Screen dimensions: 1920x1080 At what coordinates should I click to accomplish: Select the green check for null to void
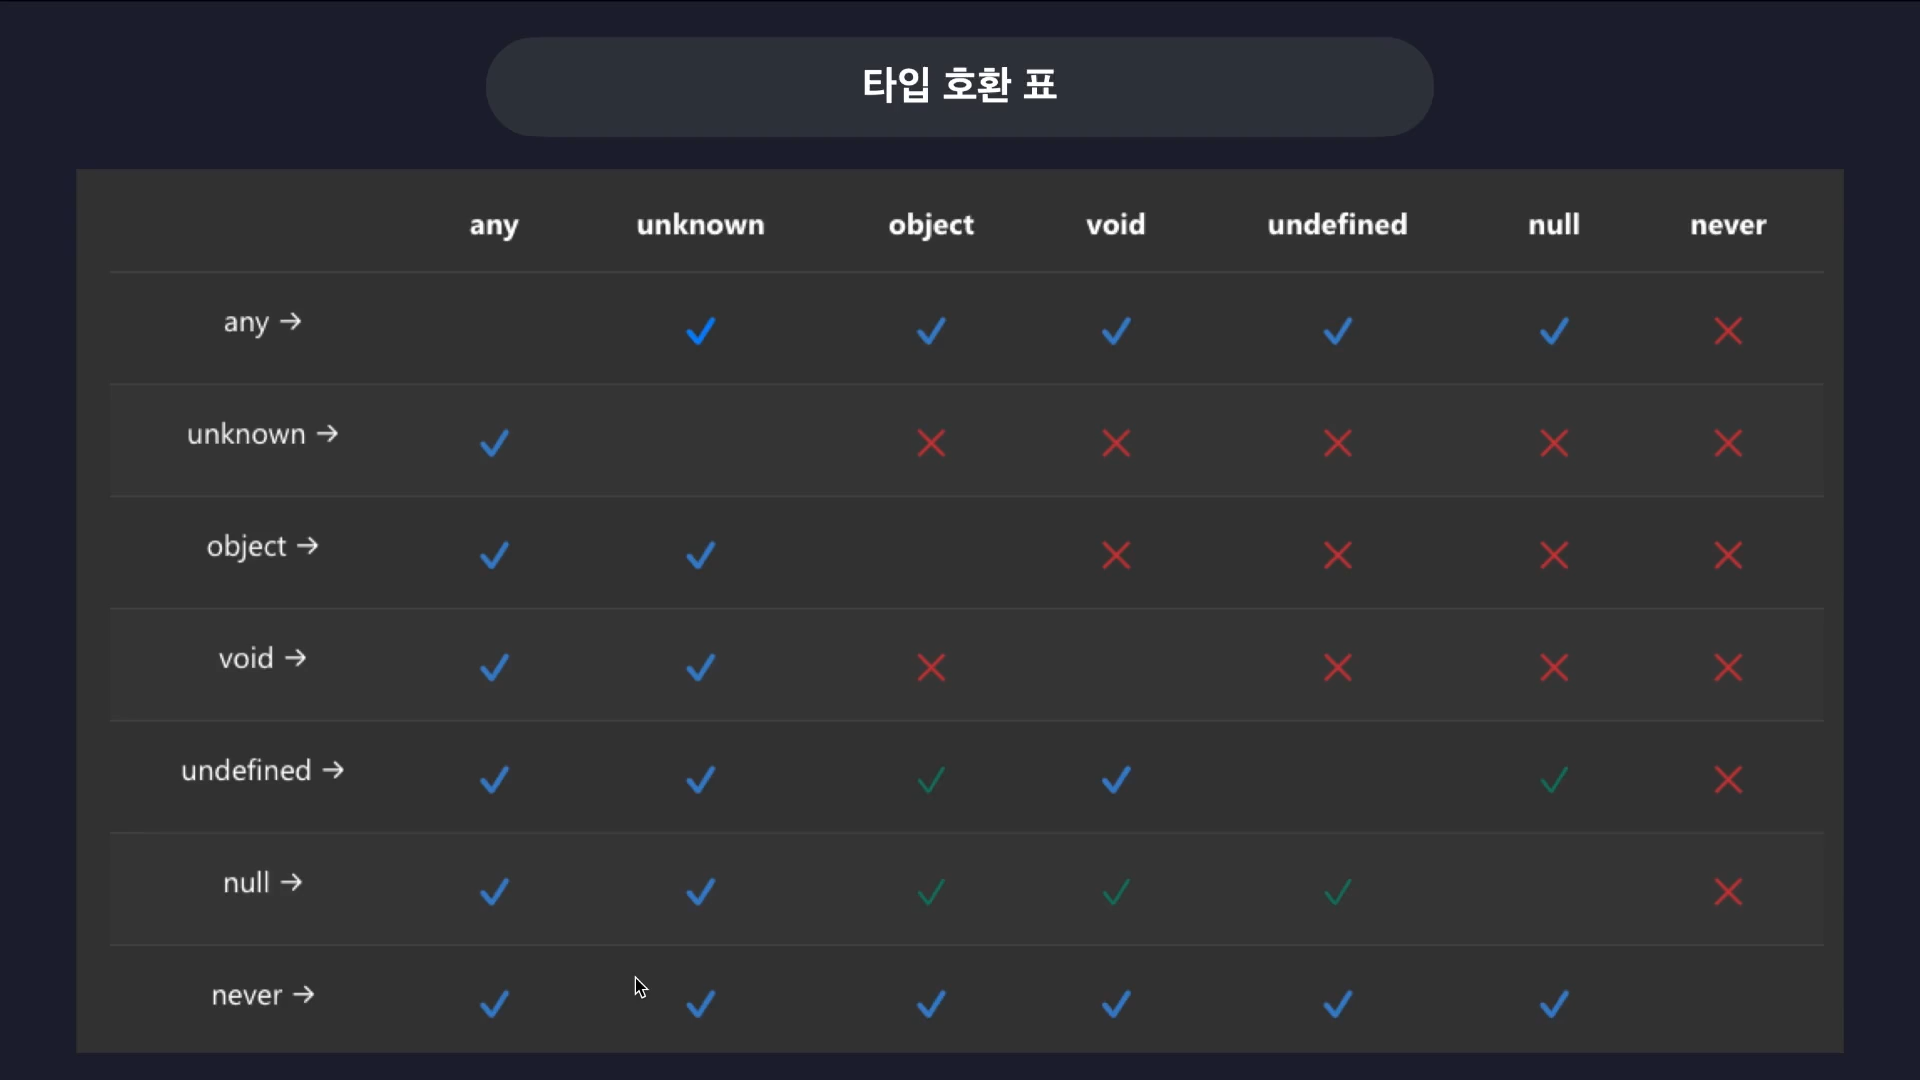[1116, 892]
